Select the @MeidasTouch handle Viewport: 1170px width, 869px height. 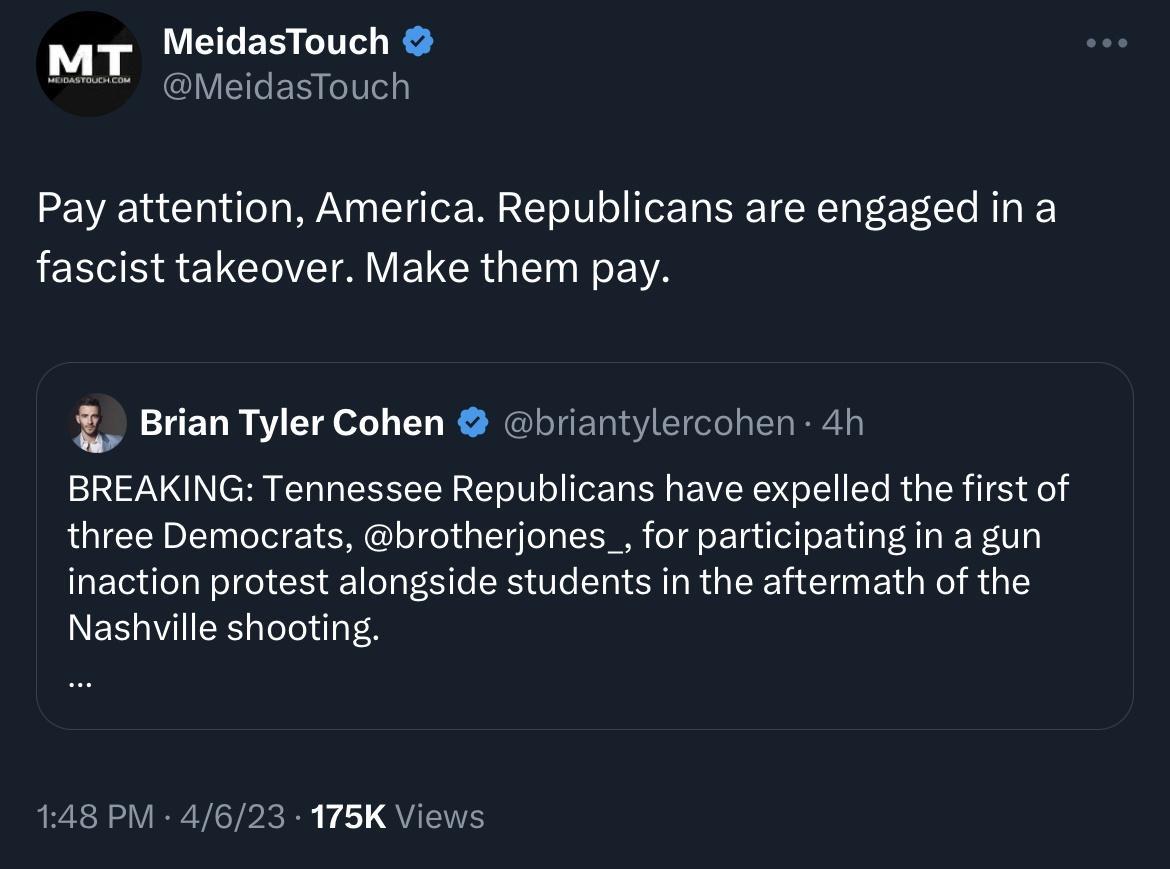(286, 87)
